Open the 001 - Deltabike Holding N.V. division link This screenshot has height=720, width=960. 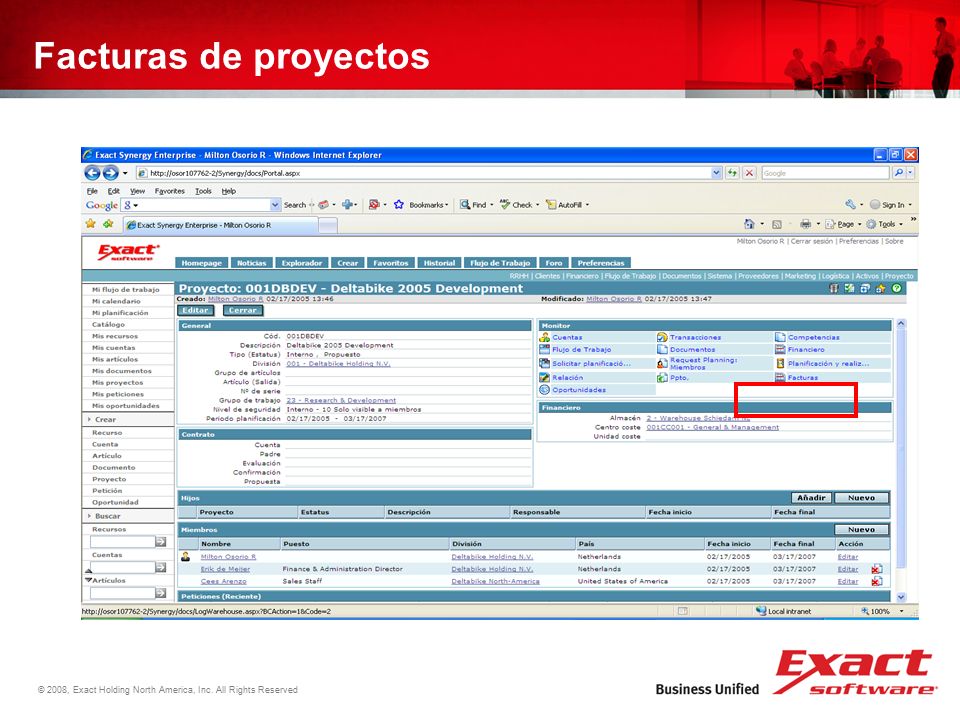pos(338,364)
